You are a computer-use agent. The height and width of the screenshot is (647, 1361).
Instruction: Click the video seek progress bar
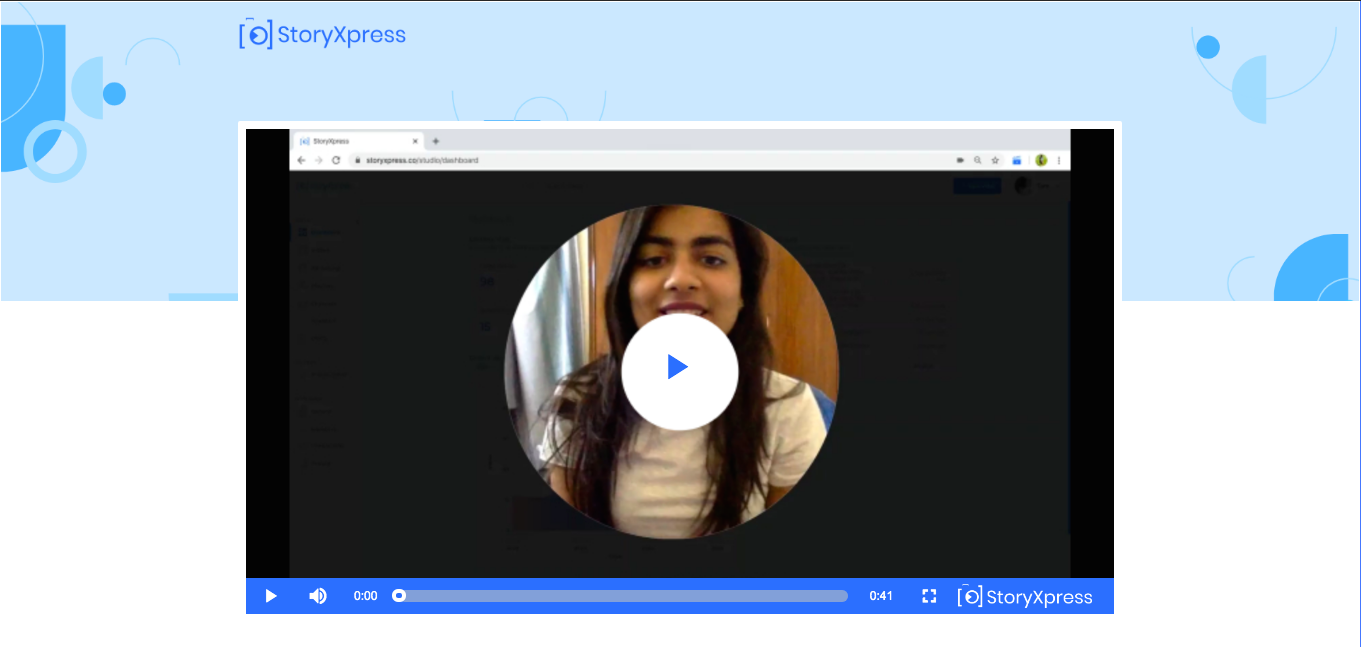[x=620, y=596]
